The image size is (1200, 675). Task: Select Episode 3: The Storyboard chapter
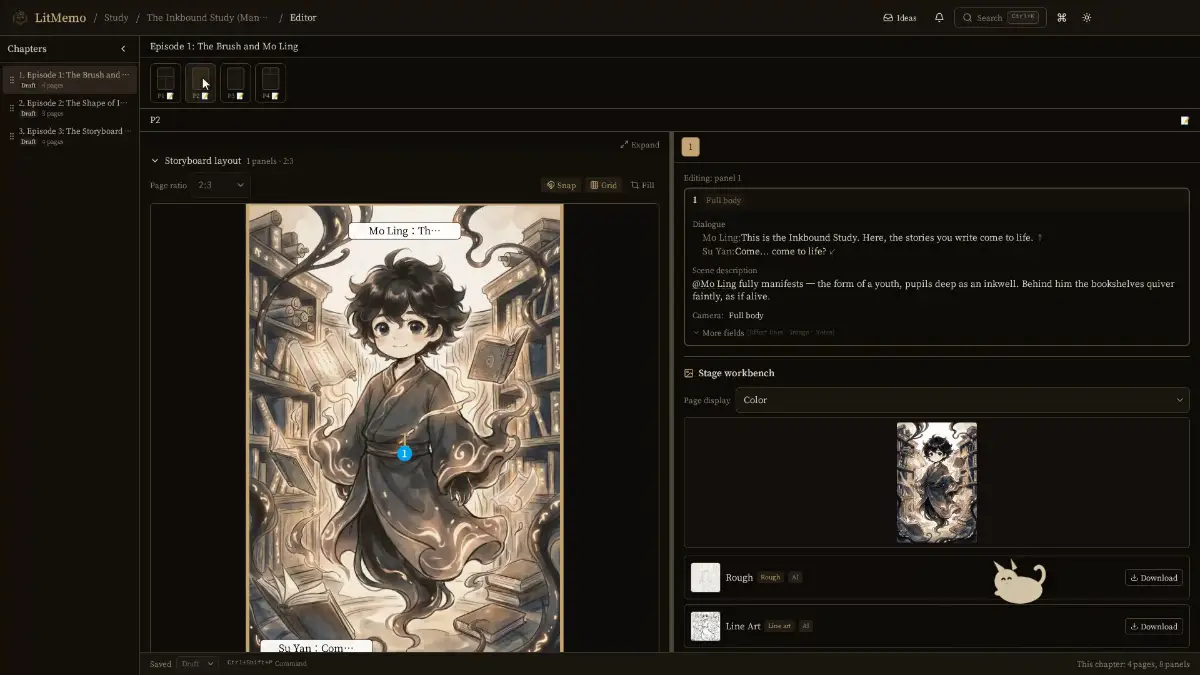click(x=70, y=135)
